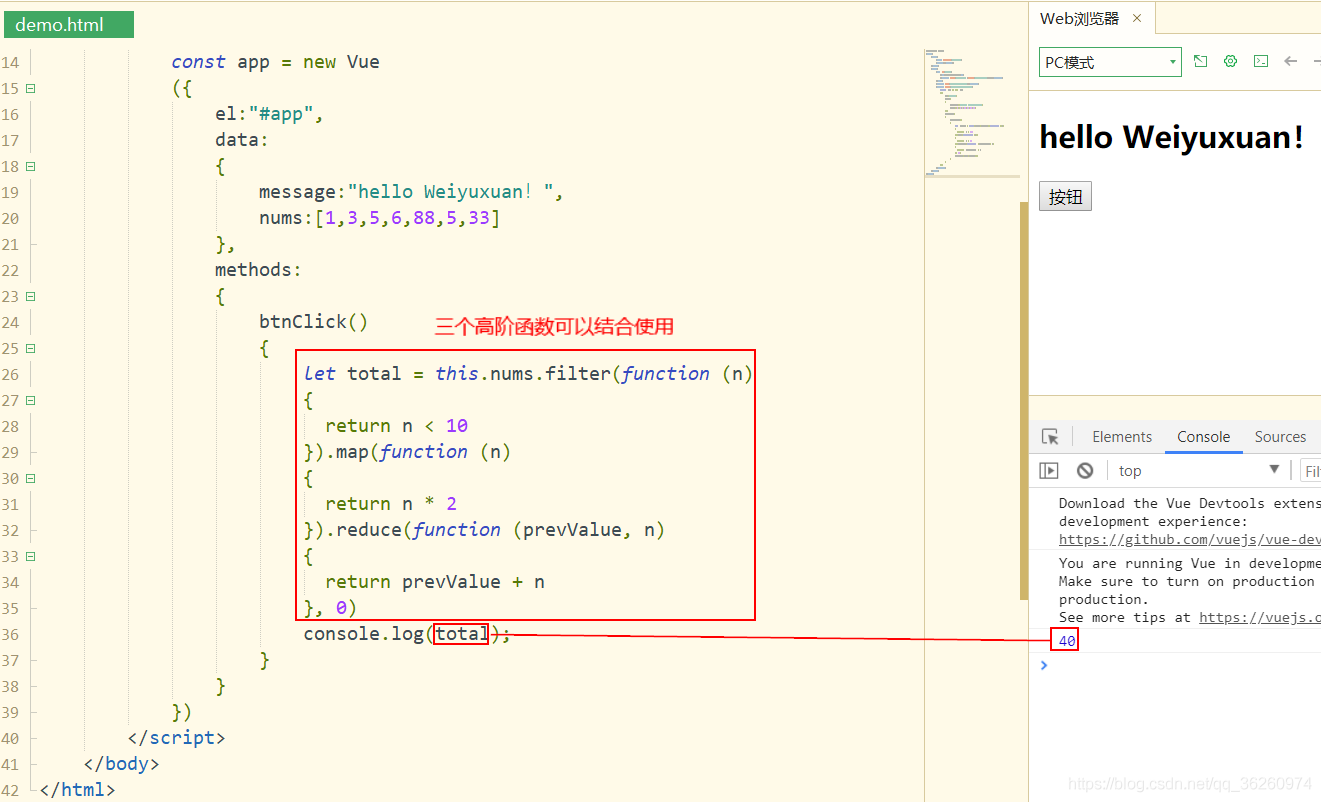Image resolution: width=1321 pixels, height=802 pixels.
Task: Switch to the demo.html editor tab
Action: (68, 25)
